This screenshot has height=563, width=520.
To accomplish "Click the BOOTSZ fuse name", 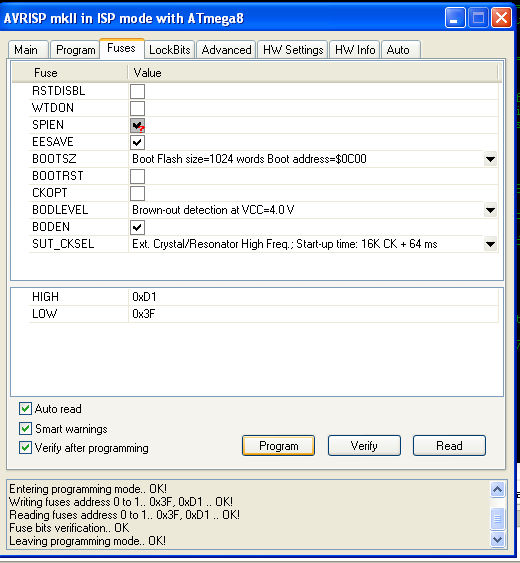I will pos(54,159).
